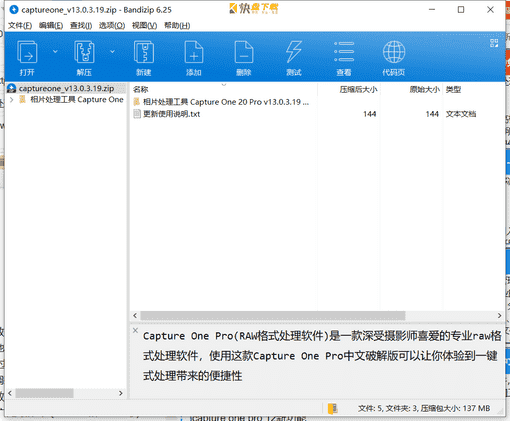Click the archive comment text about Capture One Pro
The height and width of the screenshot is (421, 510).
tap(322, 356)
